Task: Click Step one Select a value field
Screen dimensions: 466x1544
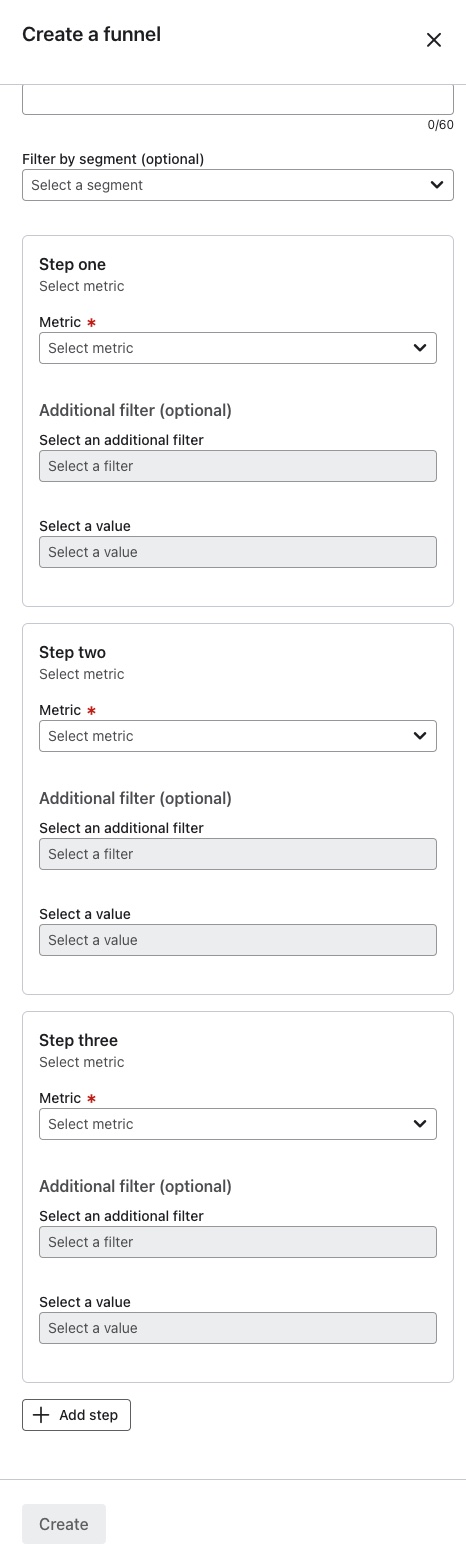Action: pyautogui.click(x=238, y=552)
